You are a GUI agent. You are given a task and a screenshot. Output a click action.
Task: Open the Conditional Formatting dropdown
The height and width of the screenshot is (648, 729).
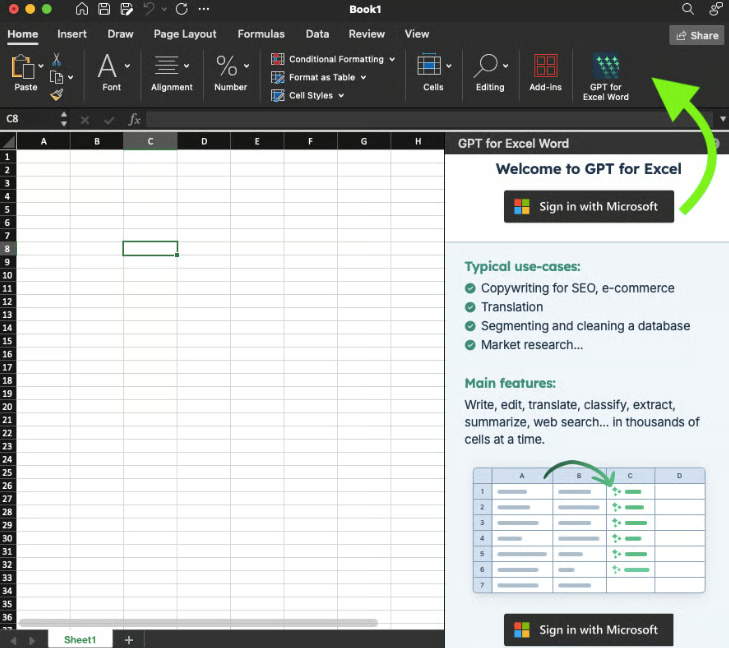coord(334,59)
